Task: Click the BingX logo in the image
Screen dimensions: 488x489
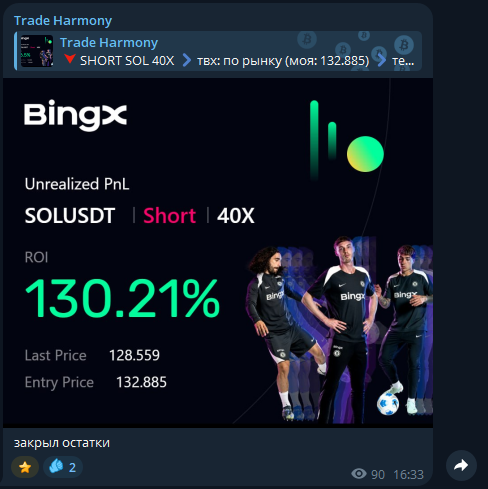Action: [75, 115]
